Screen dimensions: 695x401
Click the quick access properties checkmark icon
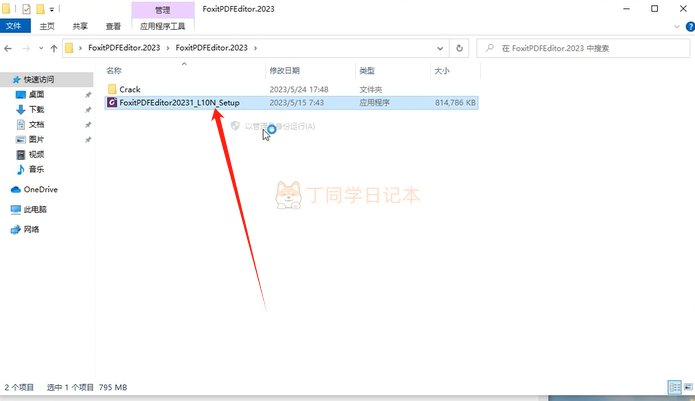(26, 8)
